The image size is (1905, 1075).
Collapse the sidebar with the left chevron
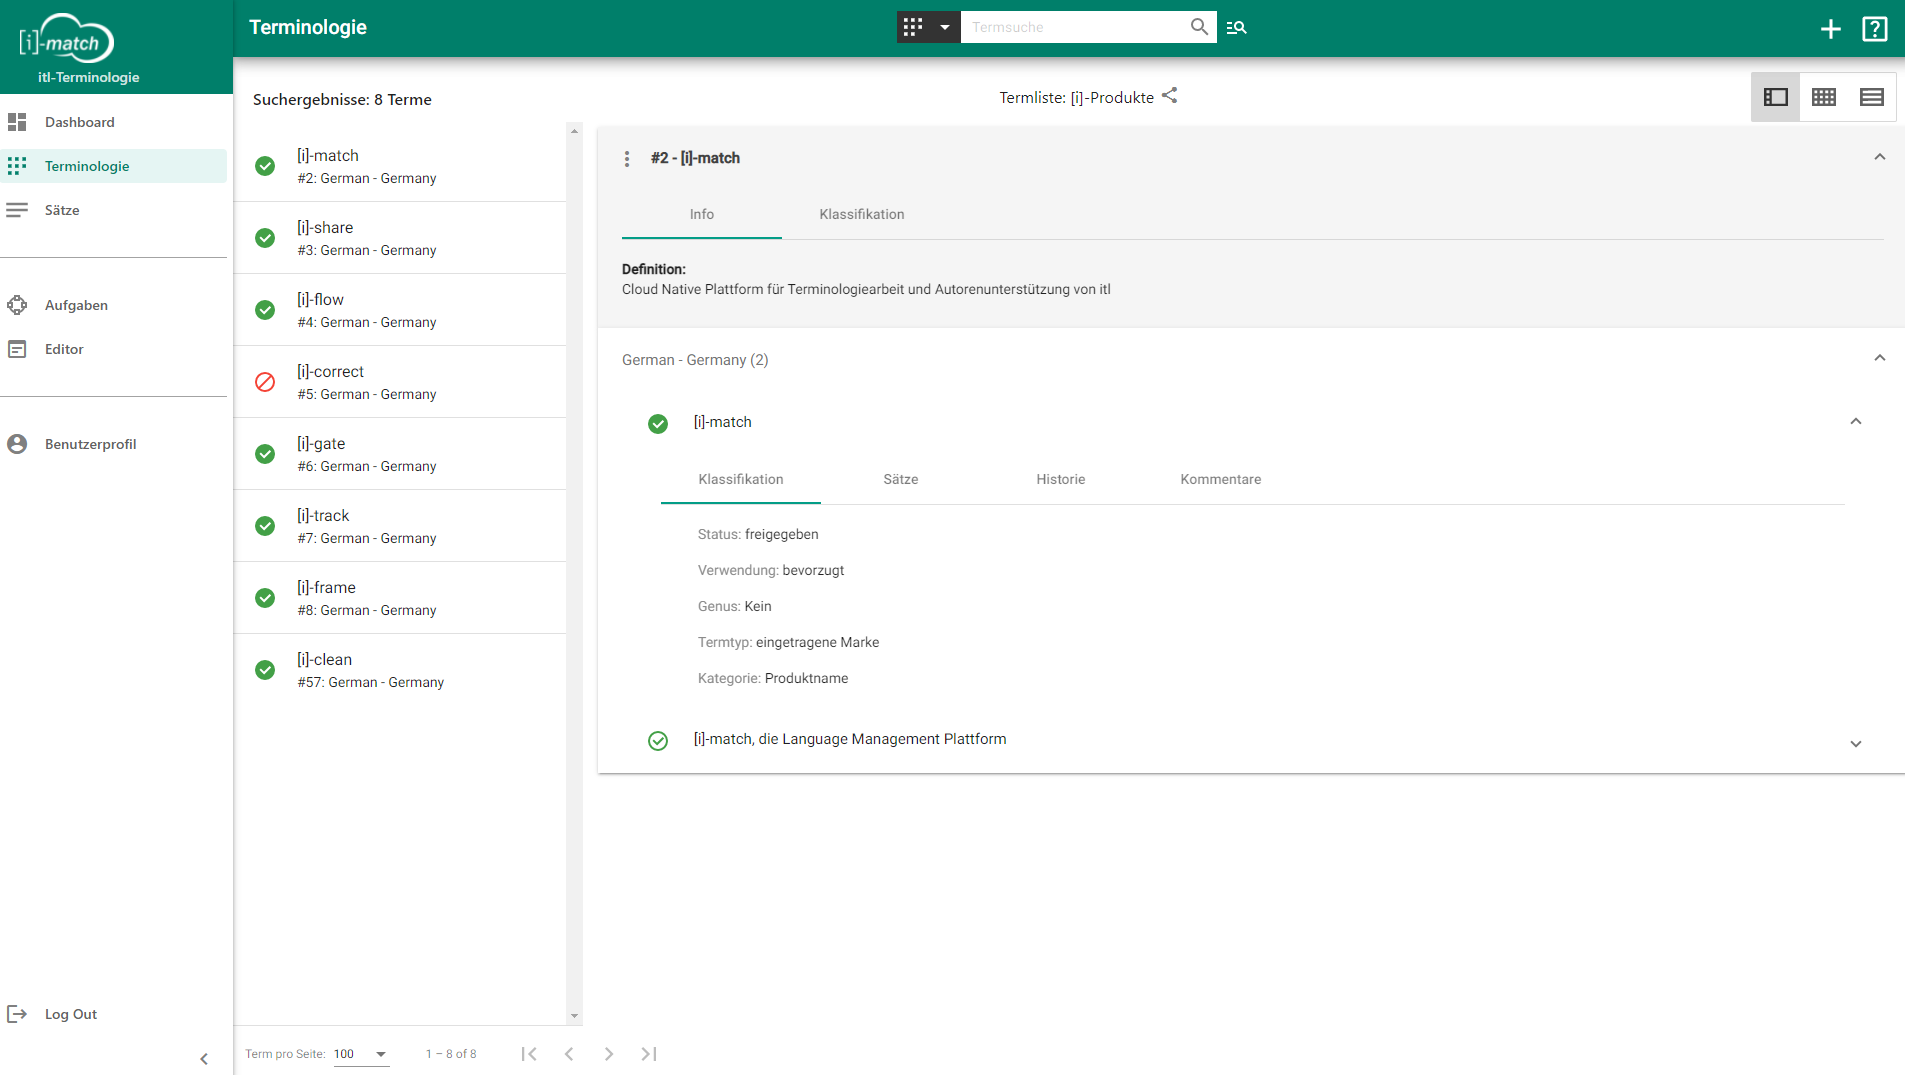click(204, 1059)
